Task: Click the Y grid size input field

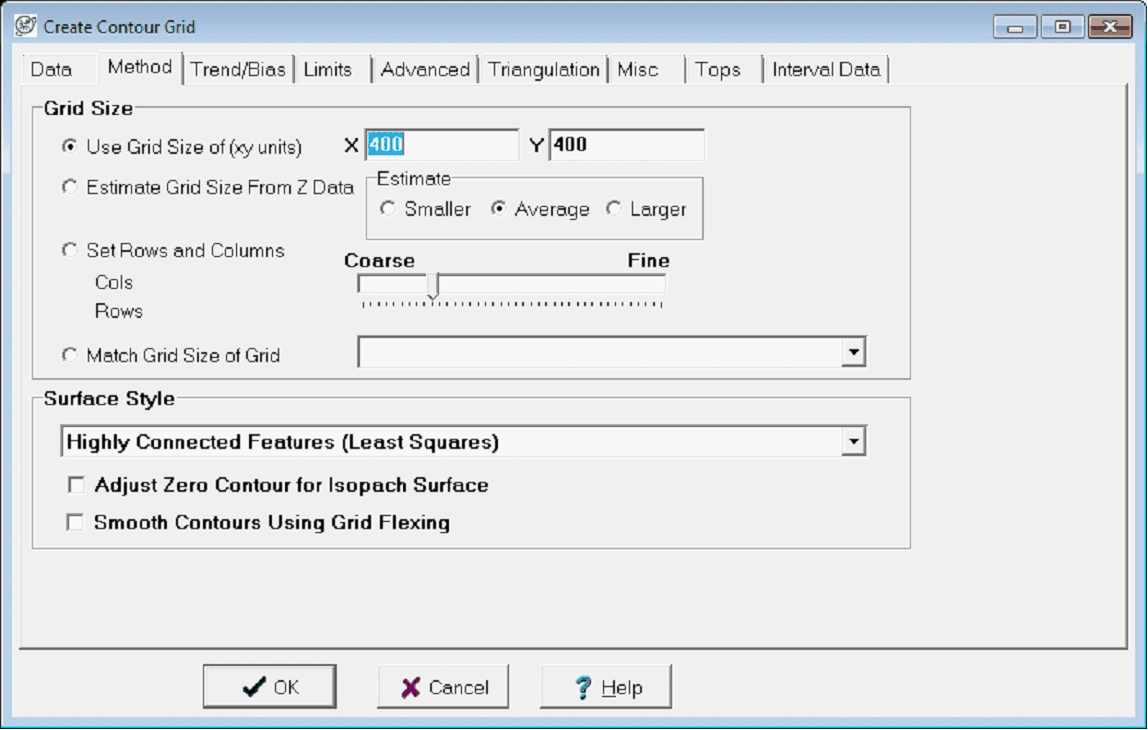Action: click(626, 145)
